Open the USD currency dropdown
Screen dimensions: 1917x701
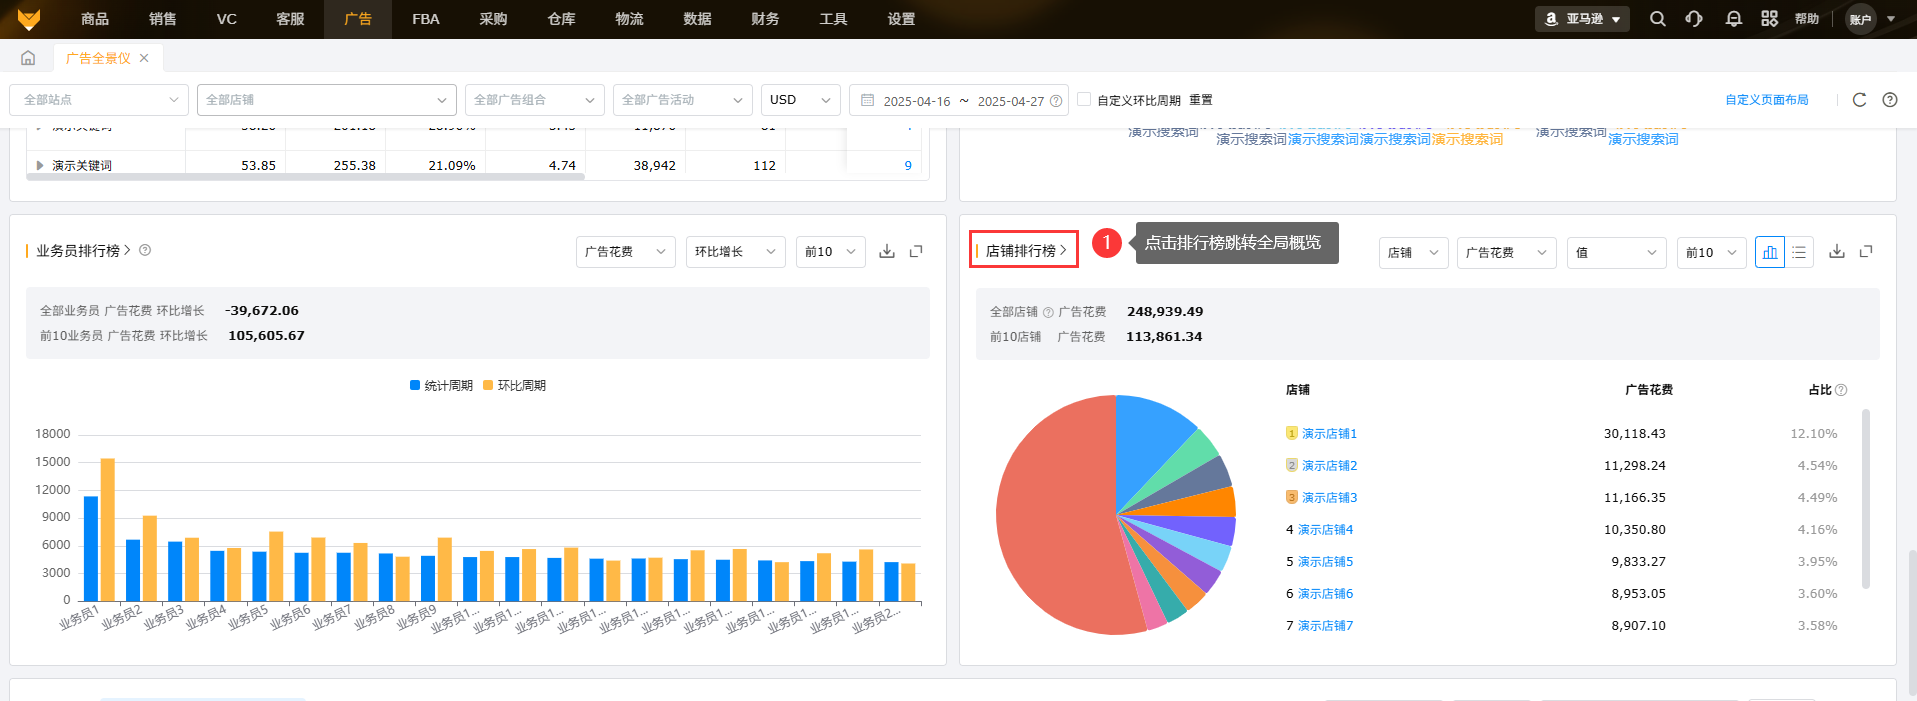800,100
